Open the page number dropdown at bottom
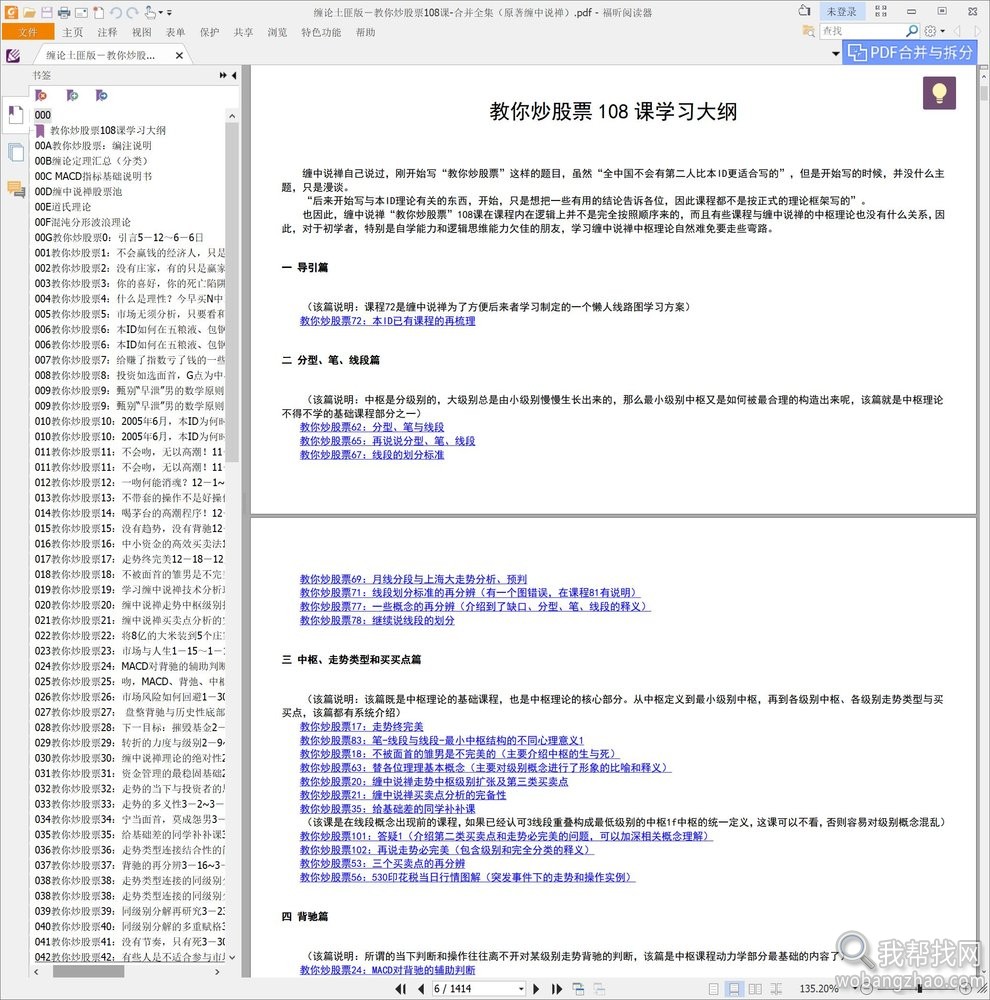This screenshot has width=990, height=1000. coord(521,987)
